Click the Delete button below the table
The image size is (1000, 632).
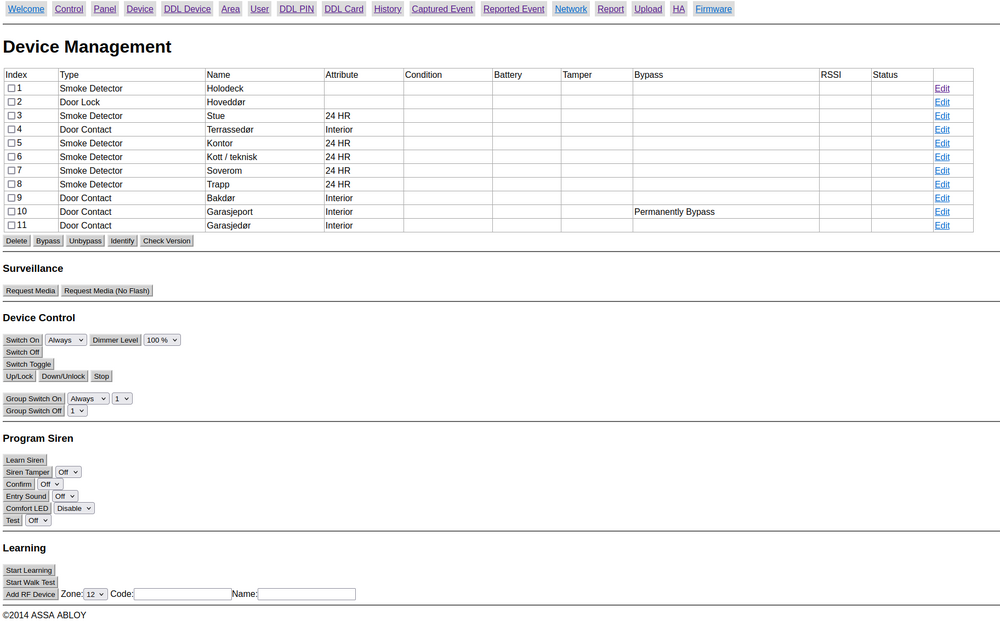pos(17,241)
